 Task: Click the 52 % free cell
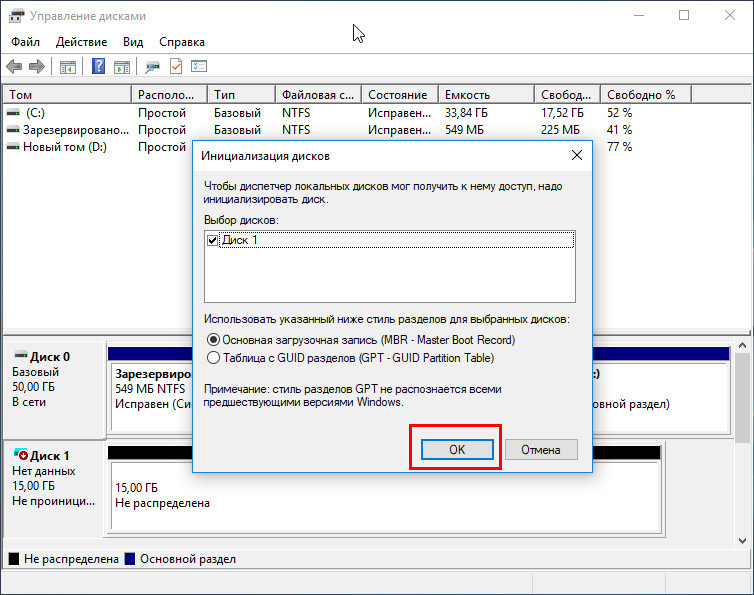[x=619, y=113]
